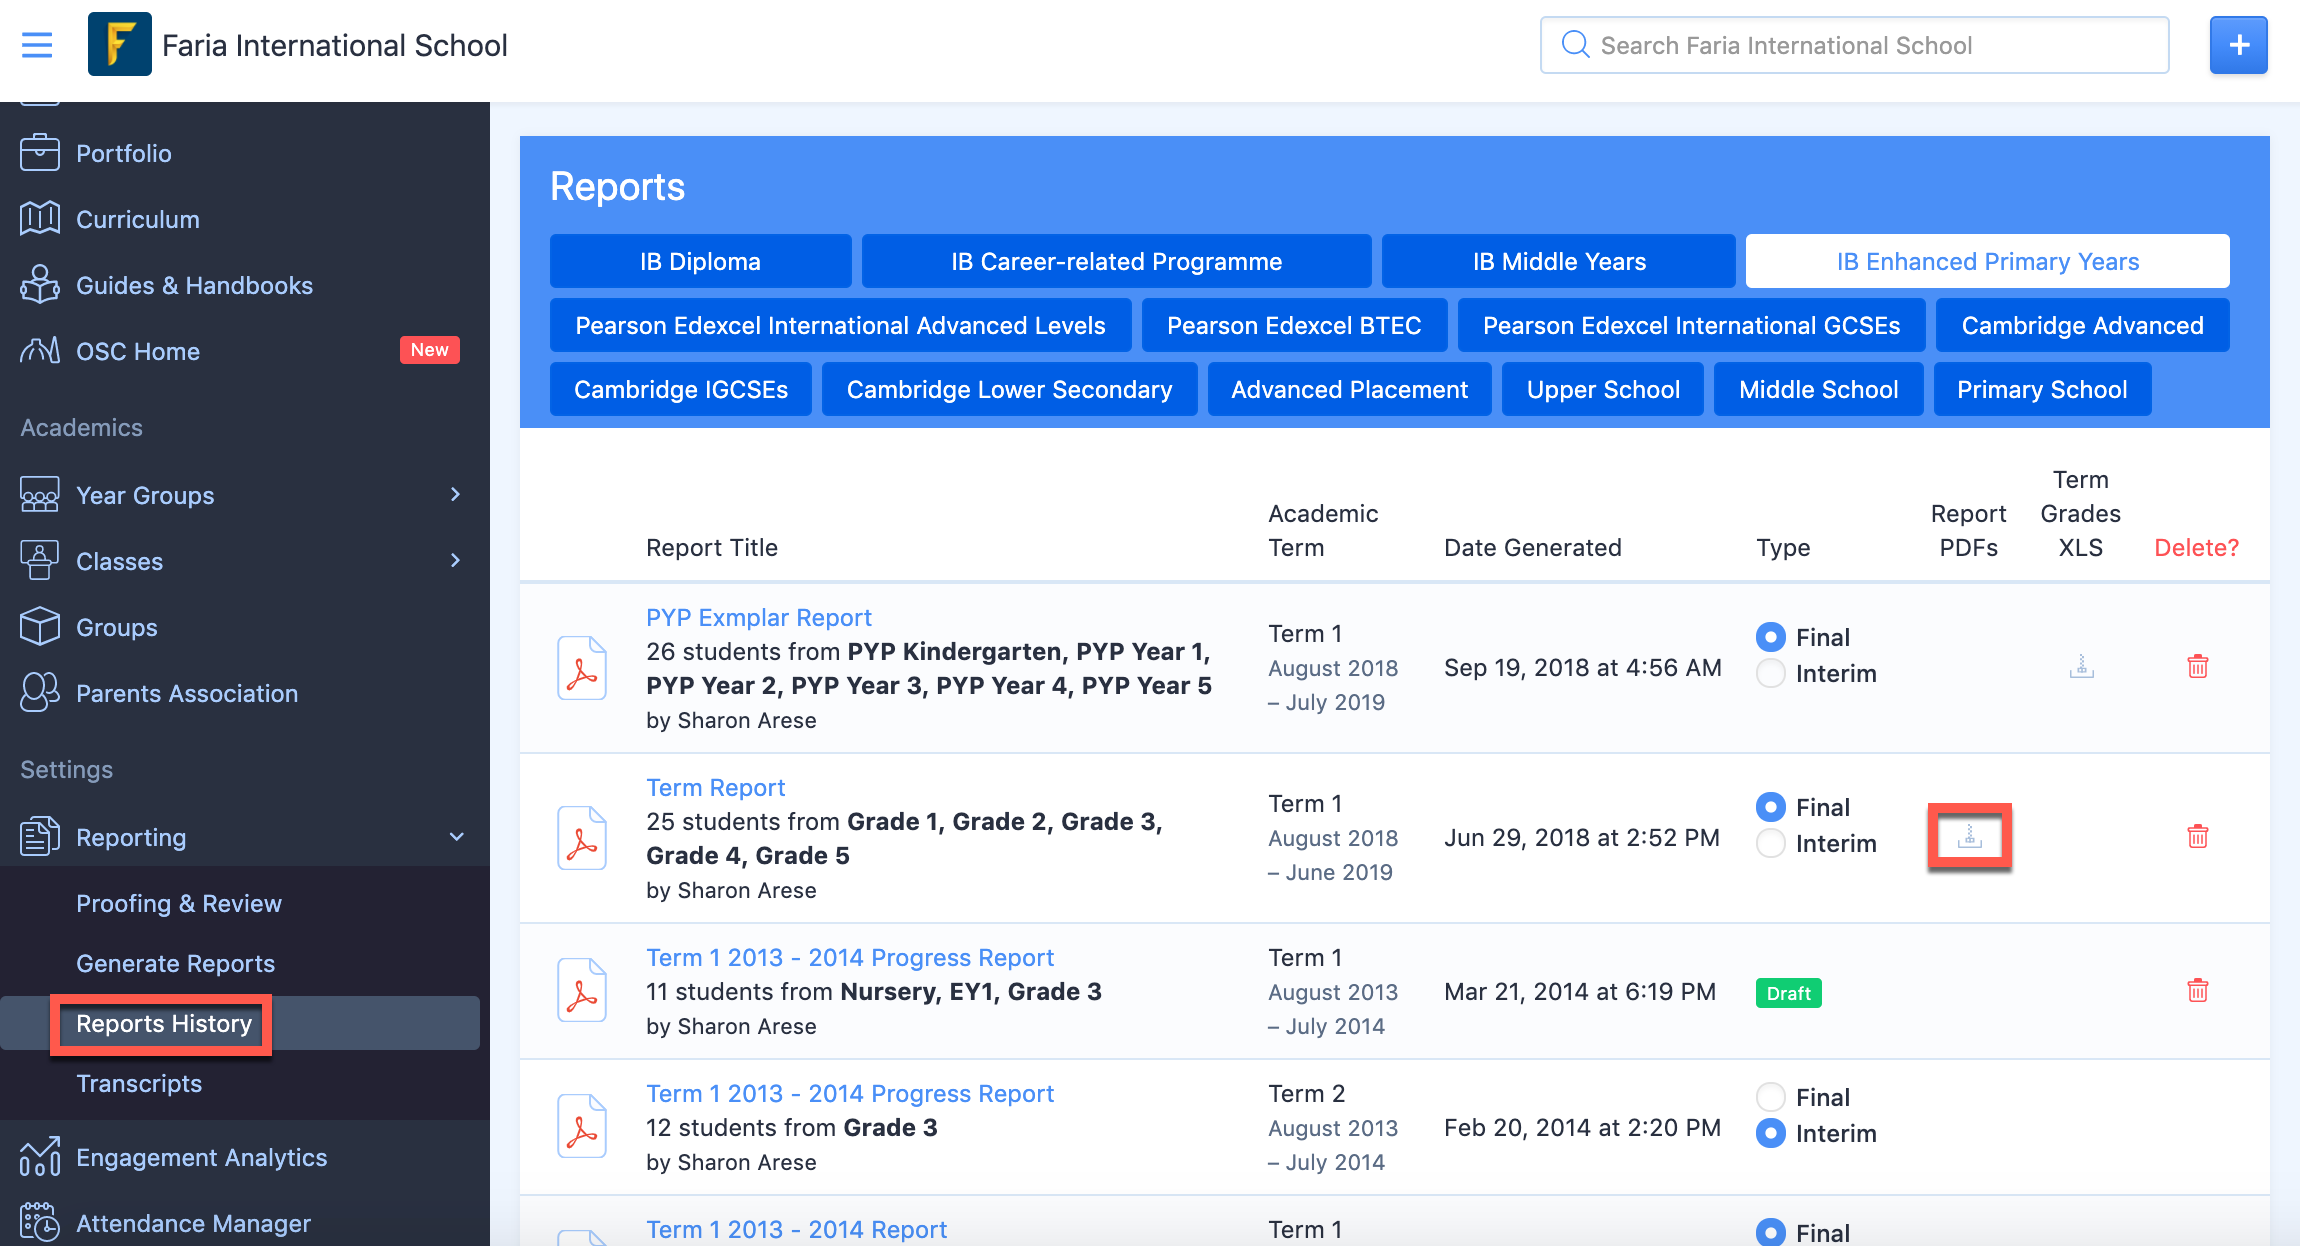Select Final for PYP Exmplar Report
This screenshot has width=2300, height=1246.
pos(1770,637)
